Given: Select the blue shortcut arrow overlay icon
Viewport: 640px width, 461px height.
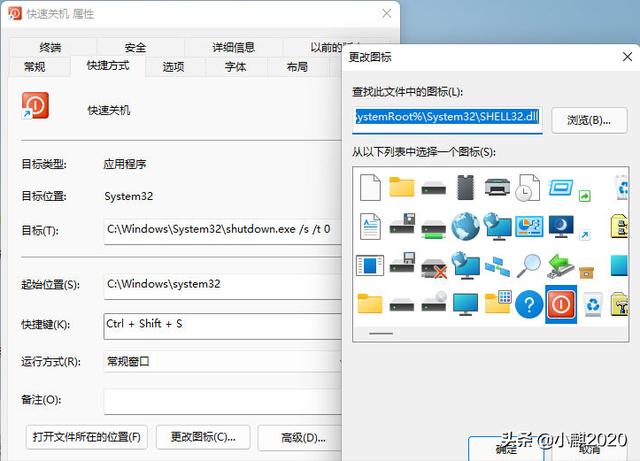Looking at the screenshot, I should coord(584,235).
